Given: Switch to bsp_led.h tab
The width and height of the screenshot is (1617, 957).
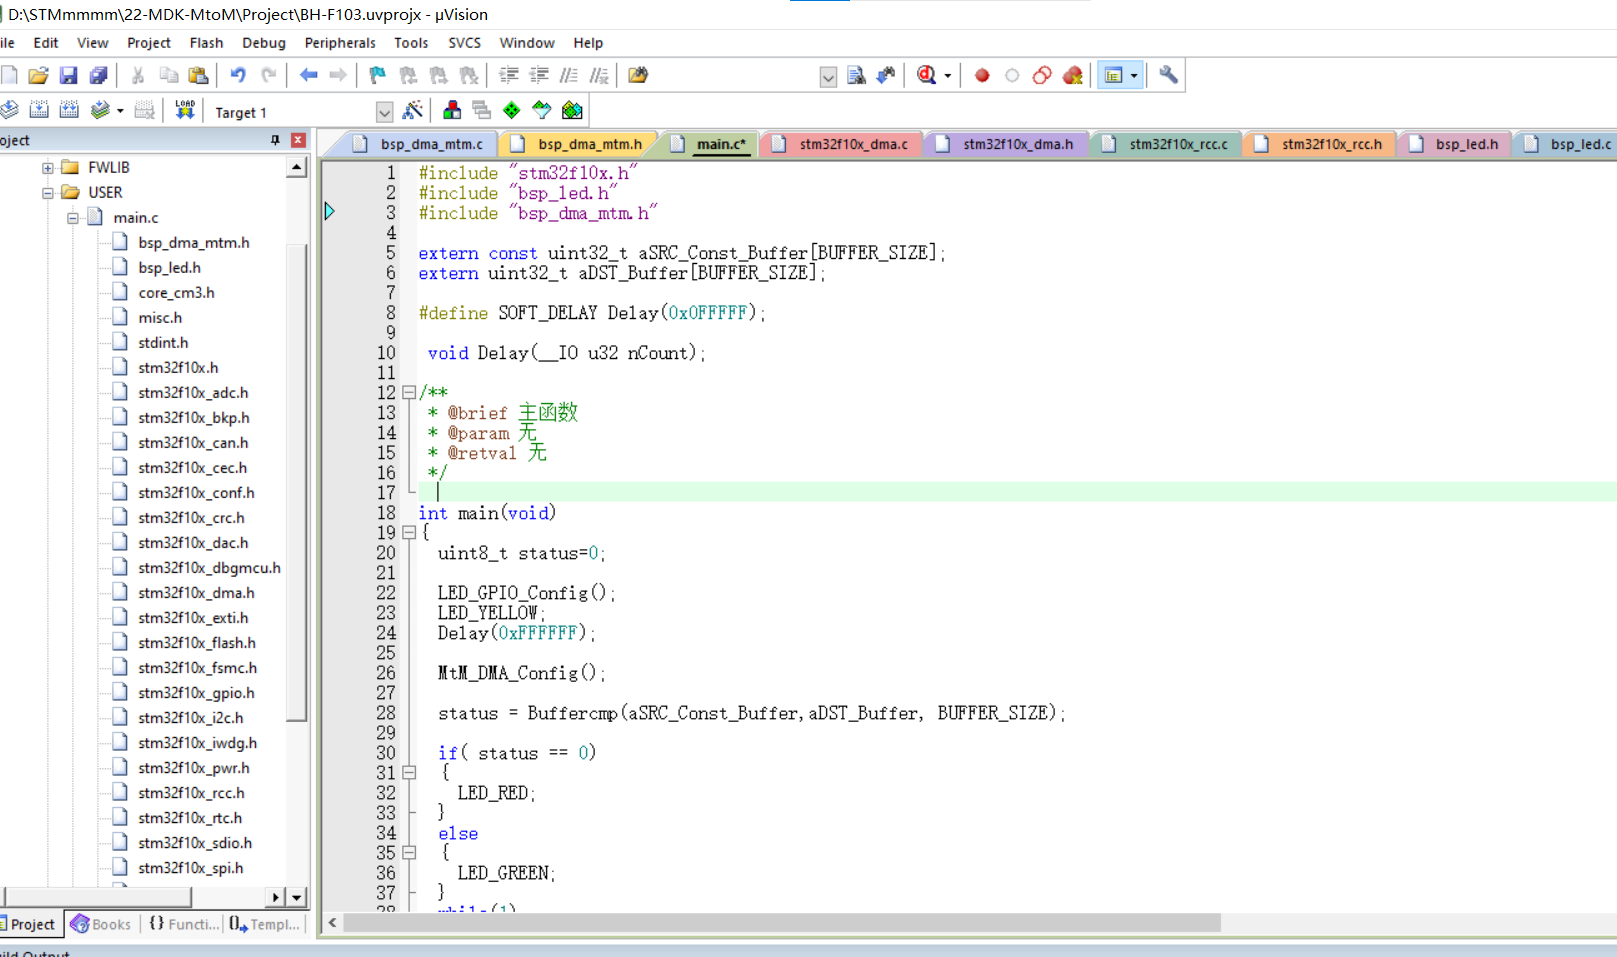Looking at the screenshot, I should click(x=1456, y=144).
